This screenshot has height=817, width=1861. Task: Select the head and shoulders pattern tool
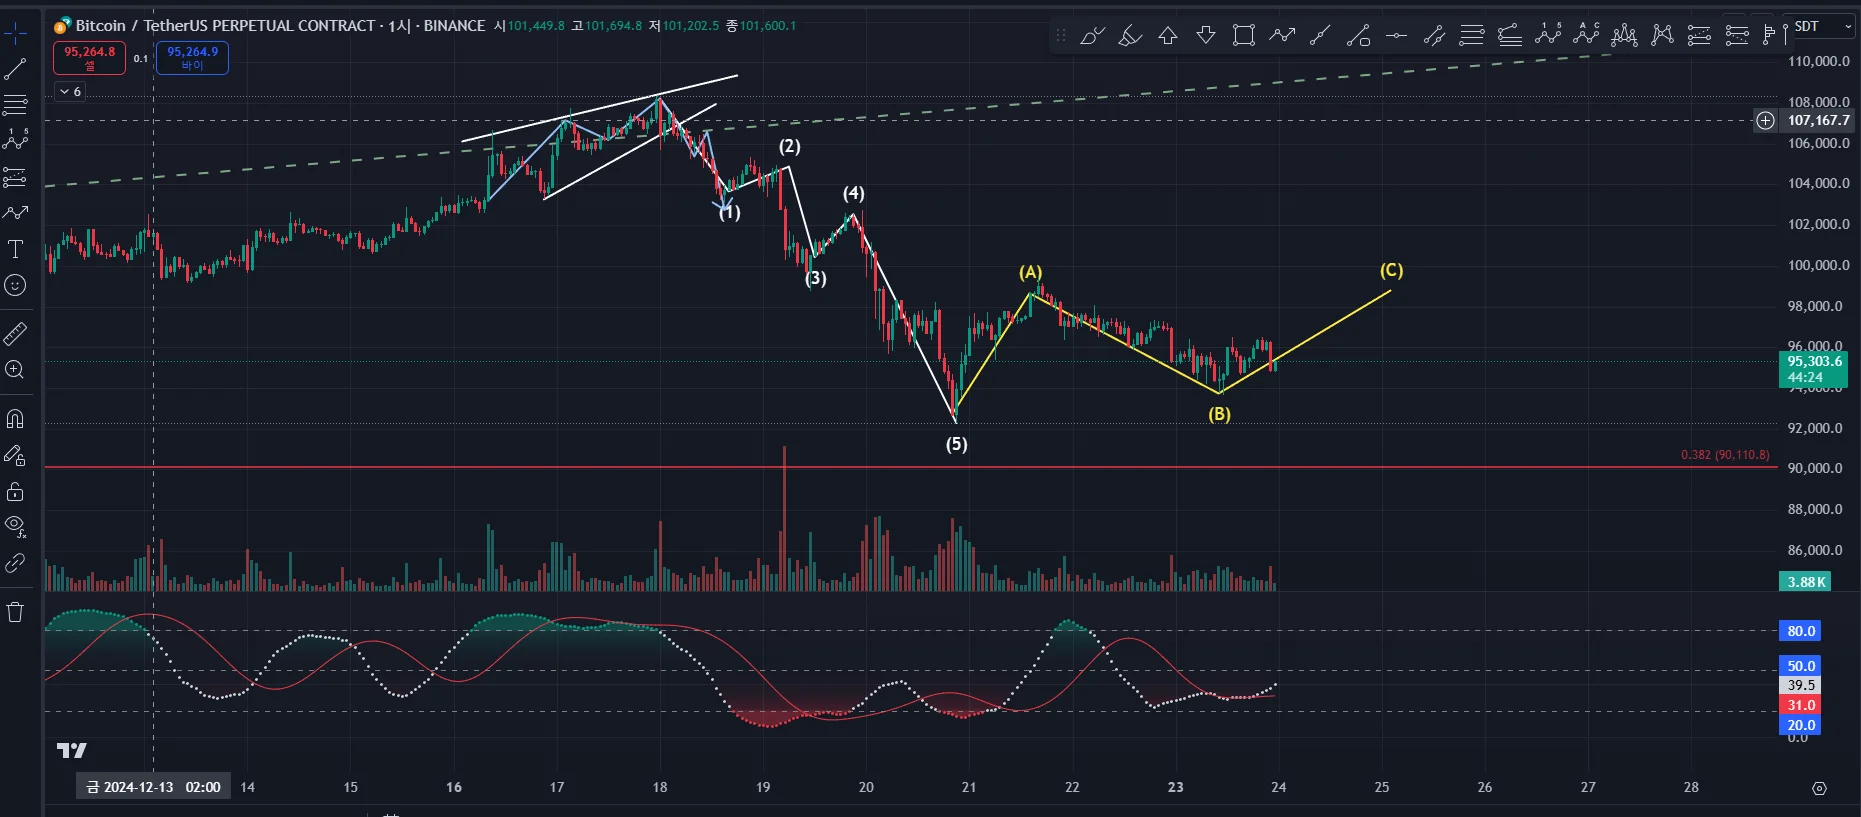click(x=1624, y=36)
